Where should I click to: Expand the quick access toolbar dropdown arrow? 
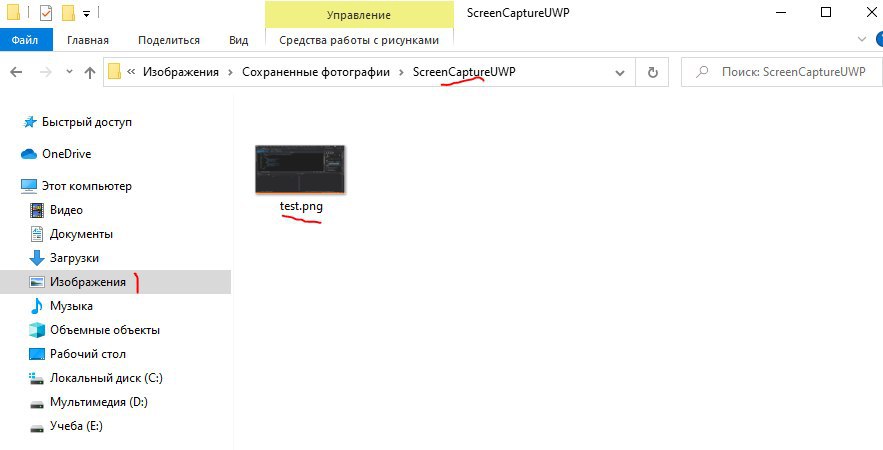click(86, 14)
